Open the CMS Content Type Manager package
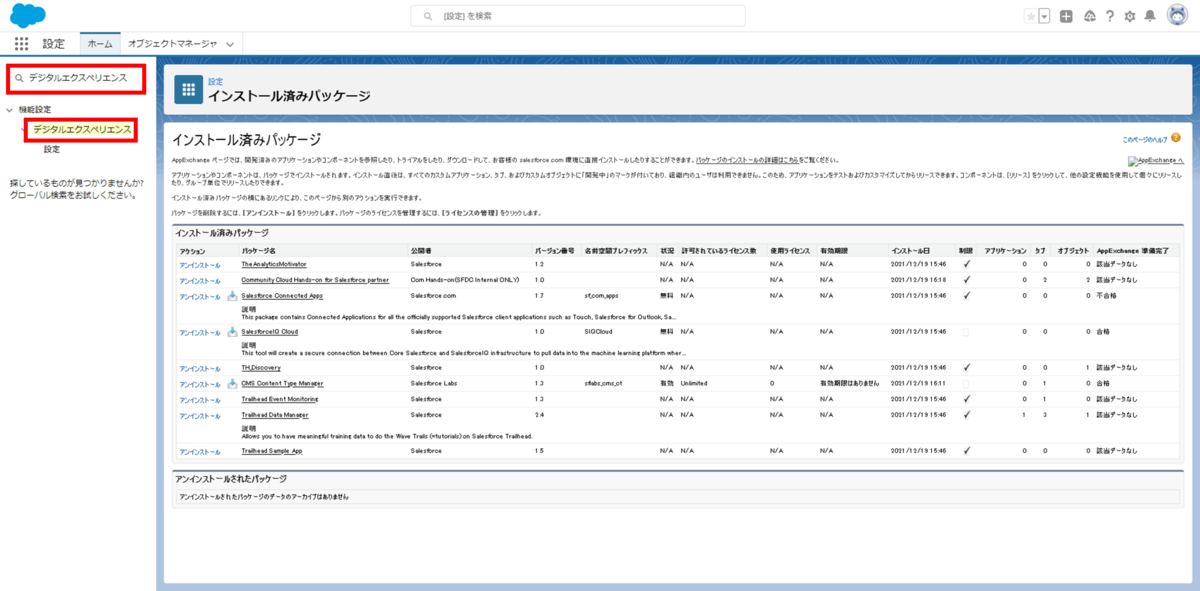The width and height of the screenshot is (1200, 591). (x=282, y=383)
